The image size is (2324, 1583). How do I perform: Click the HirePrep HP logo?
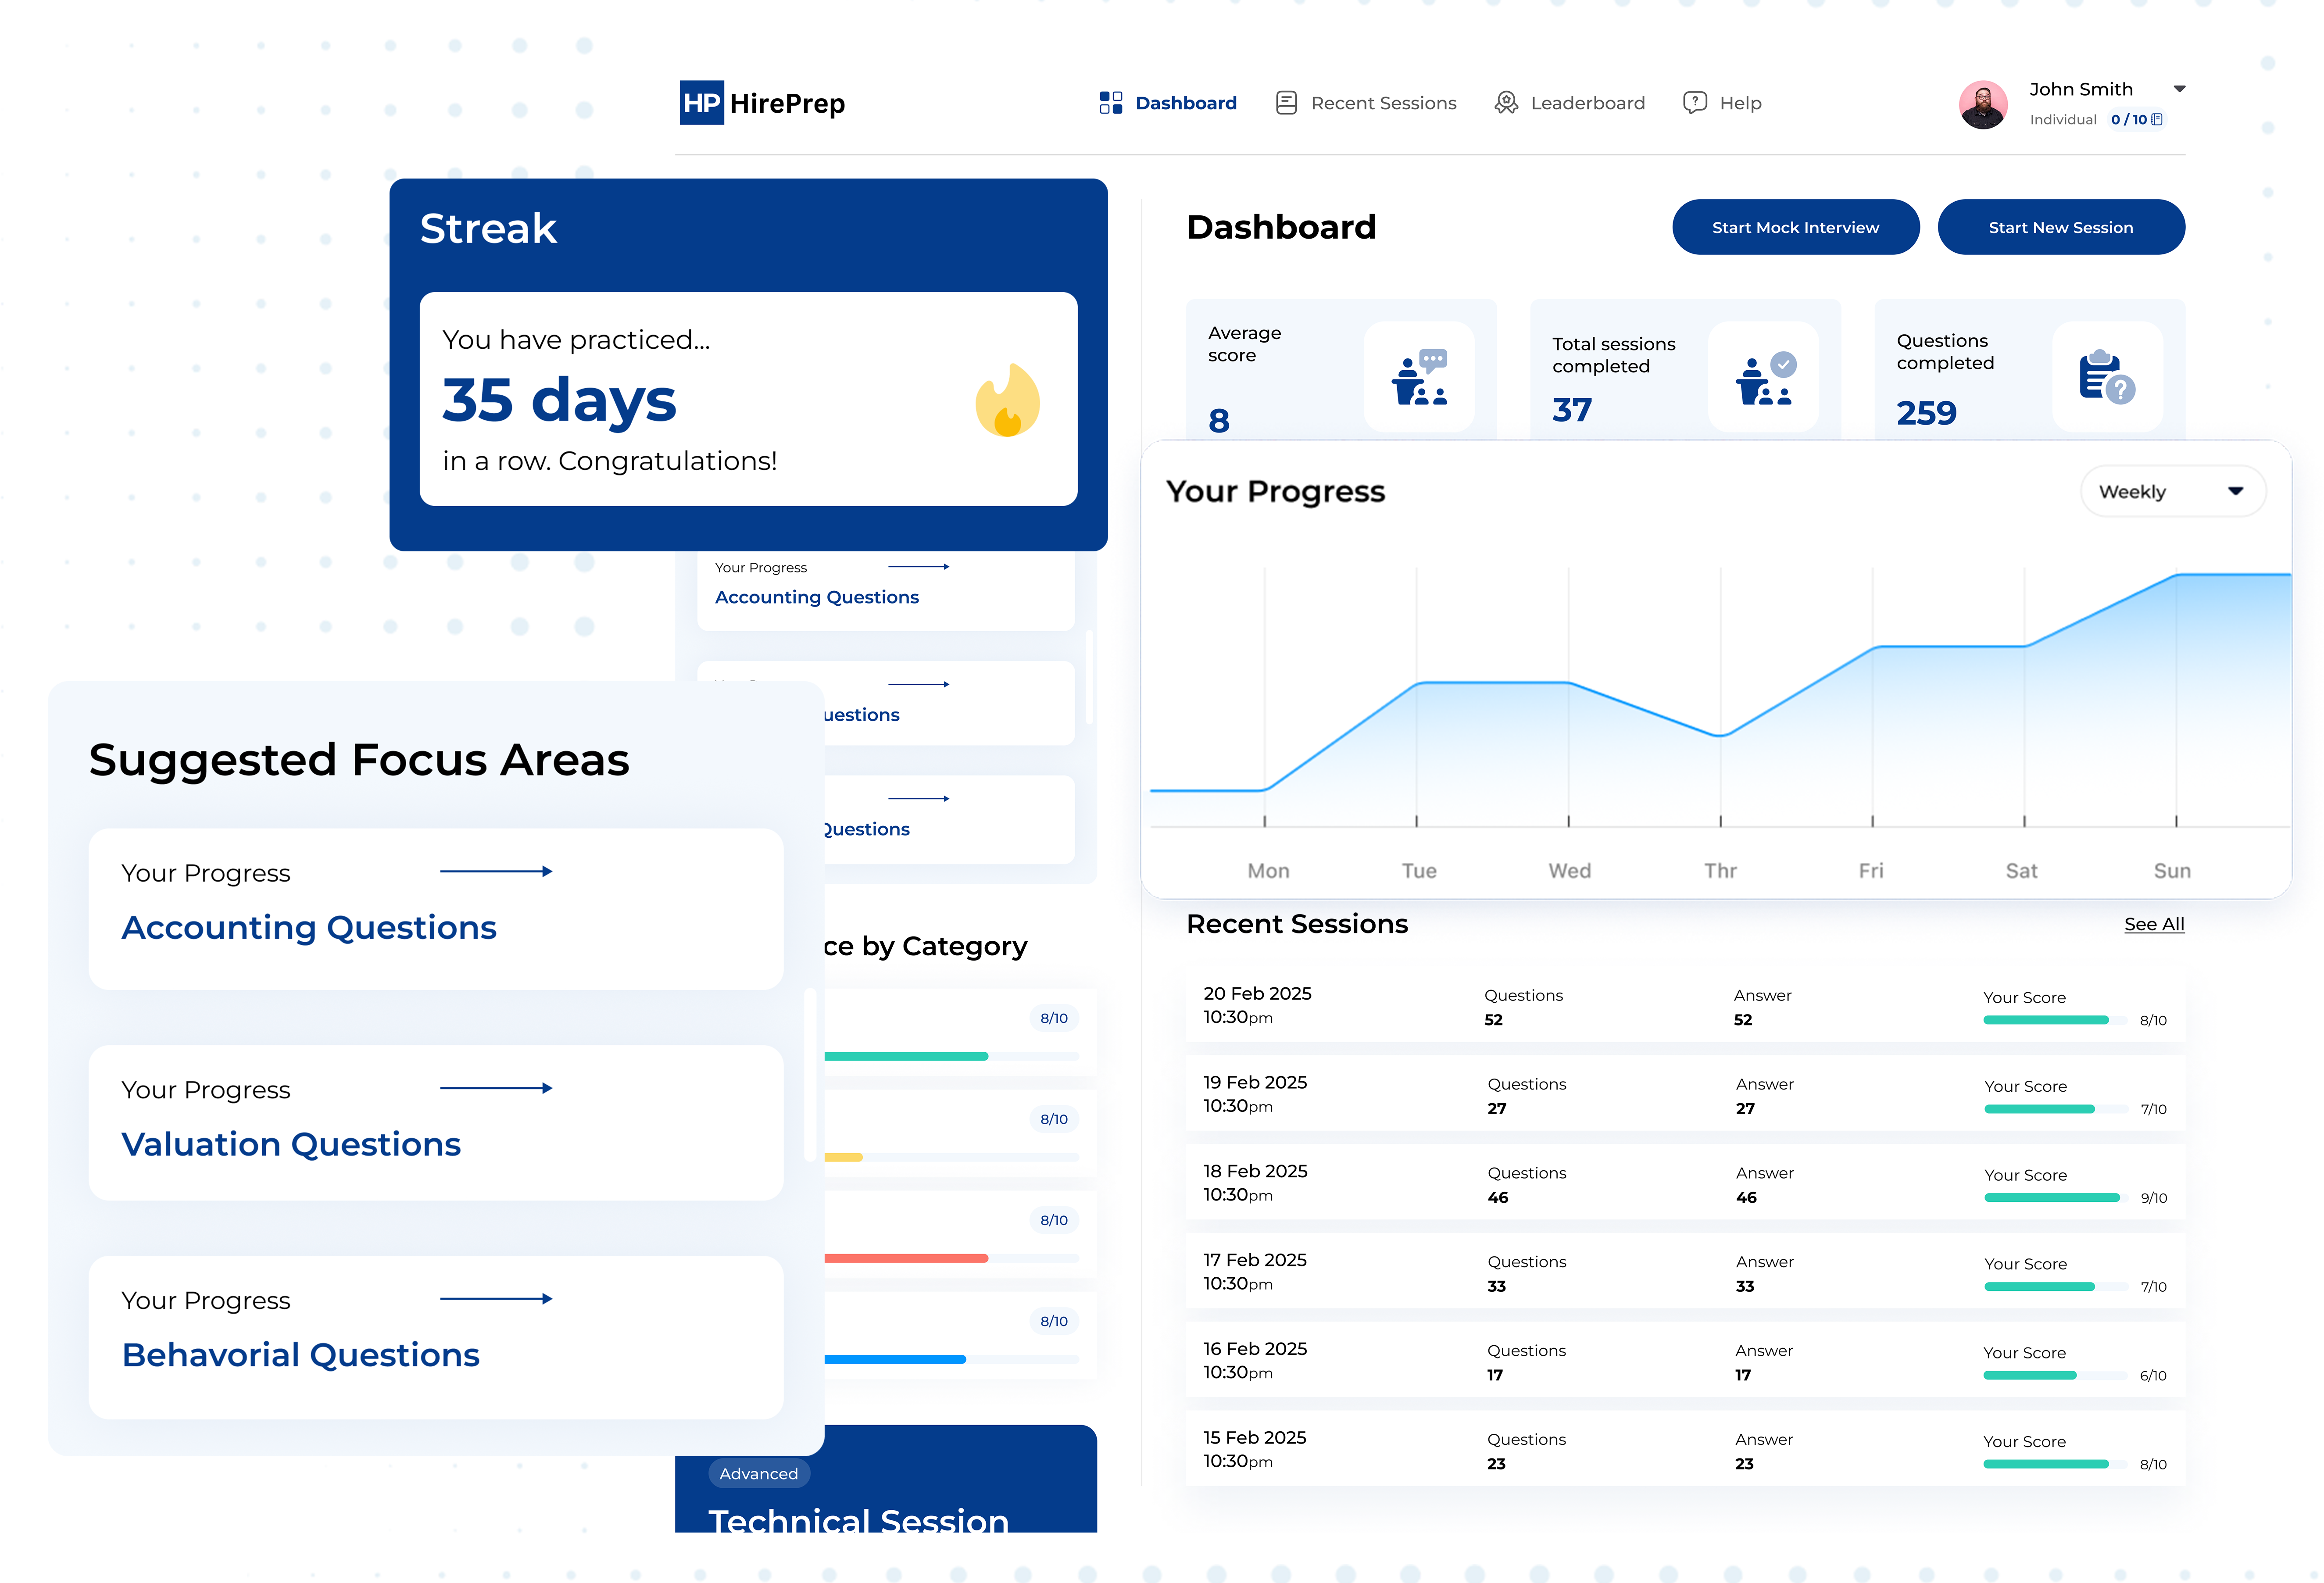[x=702, y=103]
